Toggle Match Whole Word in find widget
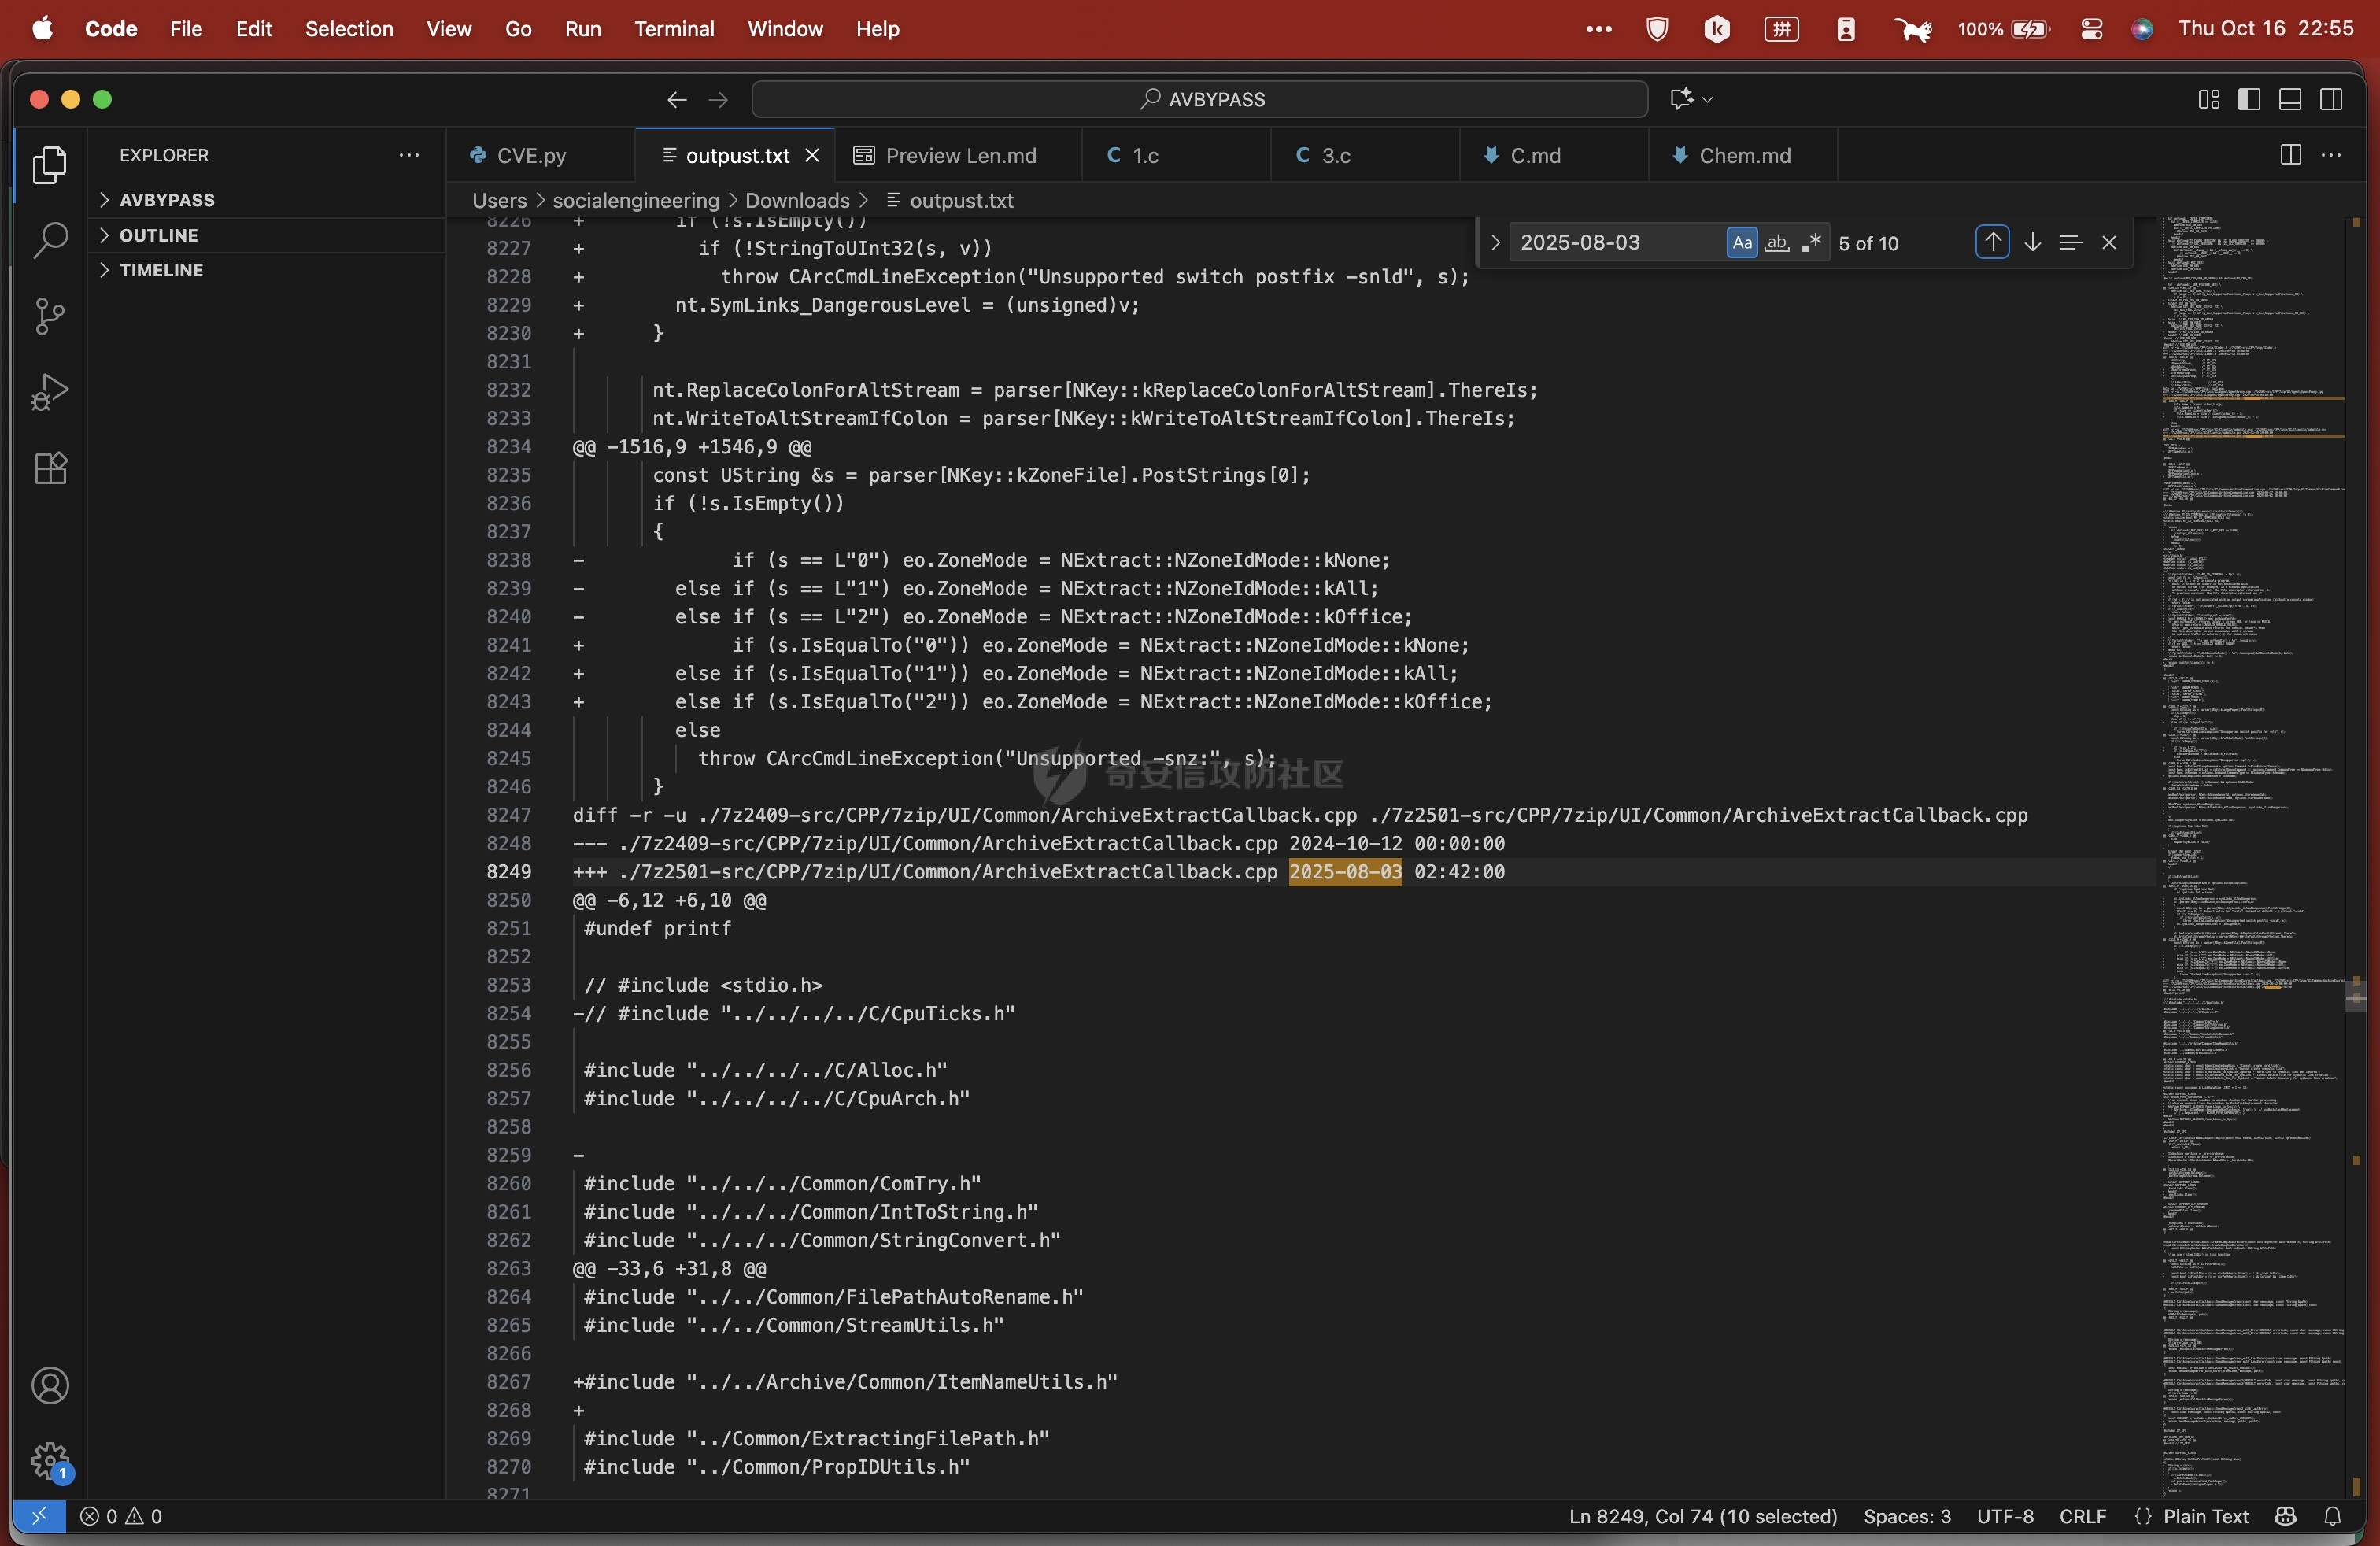 point(1777,243)
